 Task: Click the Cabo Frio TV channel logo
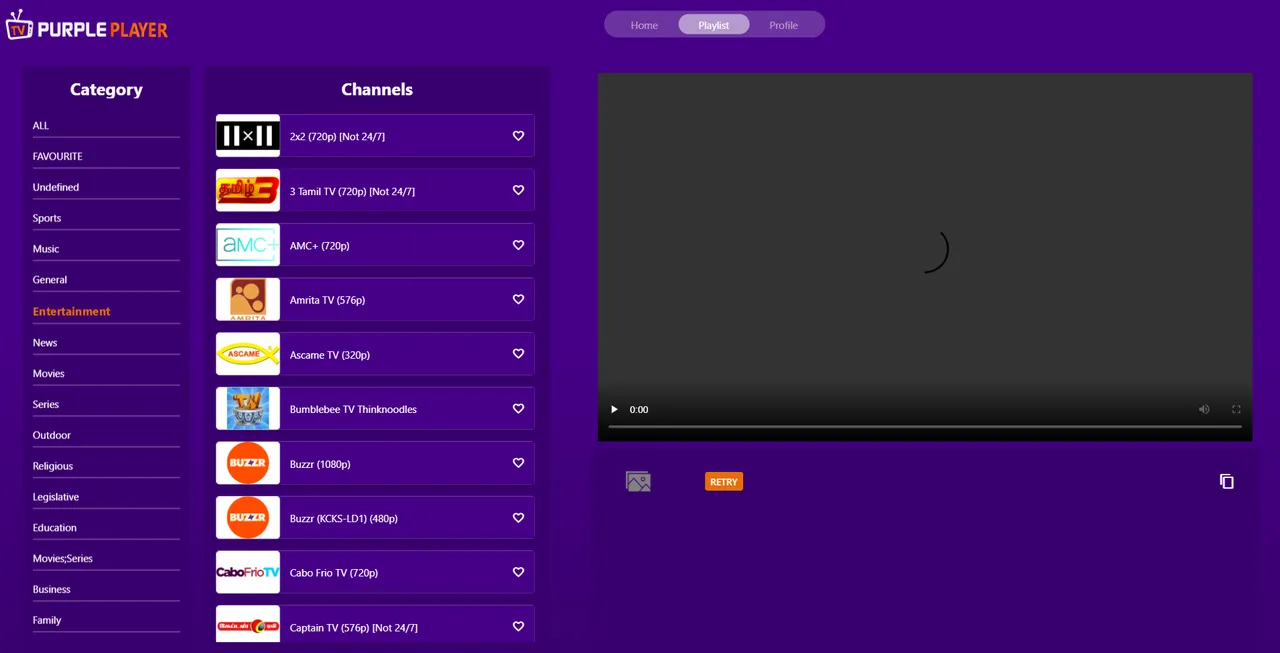pyautogui.click(x=247, y=572)
